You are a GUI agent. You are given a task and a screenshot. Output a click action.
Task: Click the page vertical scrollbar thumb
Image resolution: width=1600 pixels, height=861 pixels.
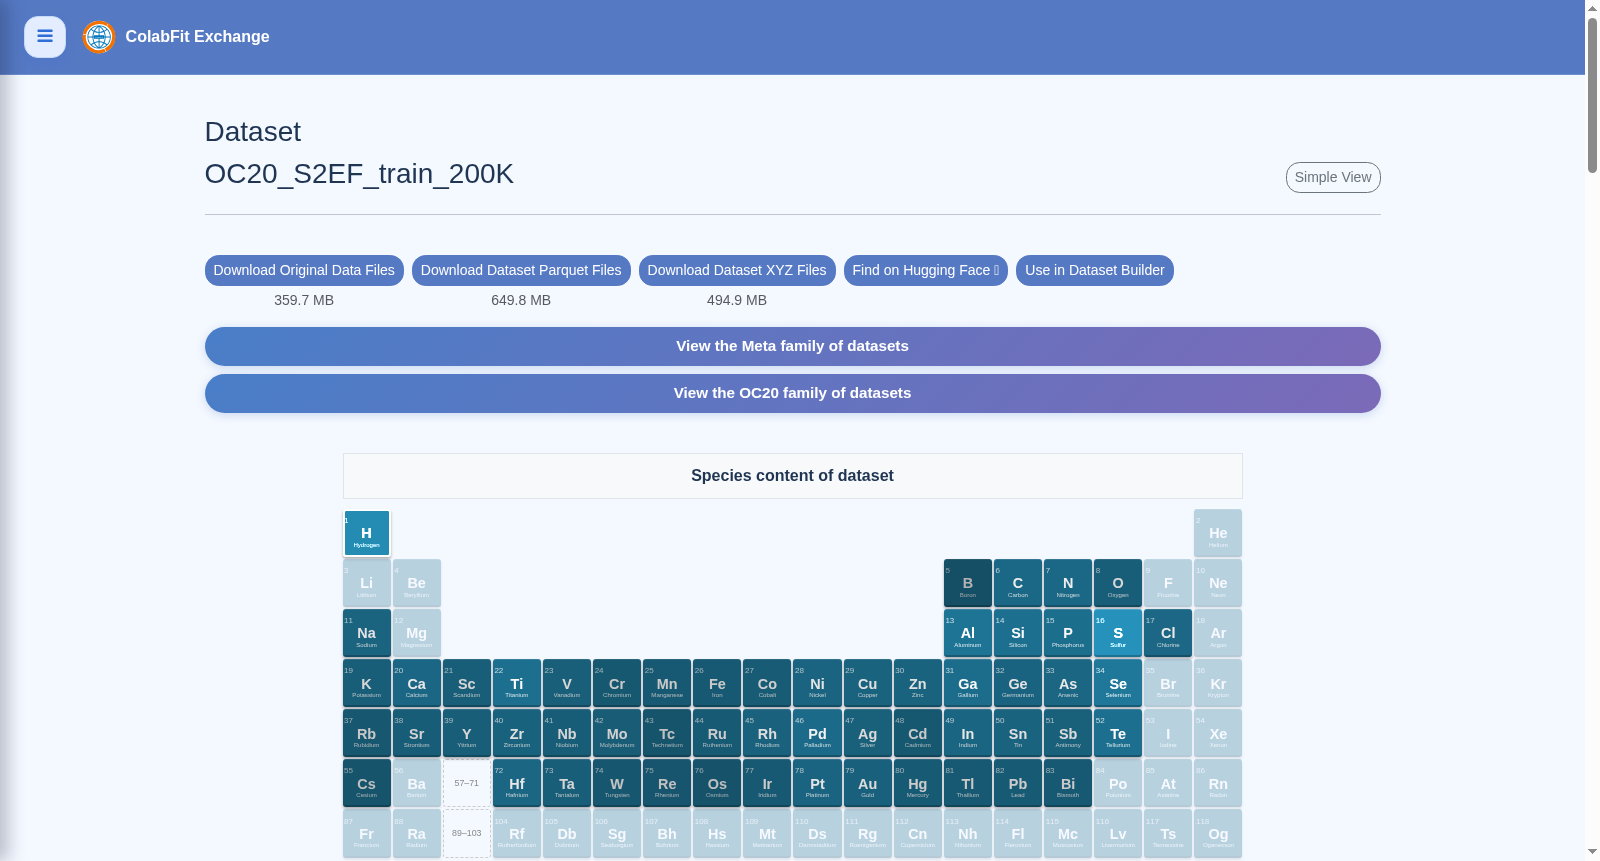1592,95
